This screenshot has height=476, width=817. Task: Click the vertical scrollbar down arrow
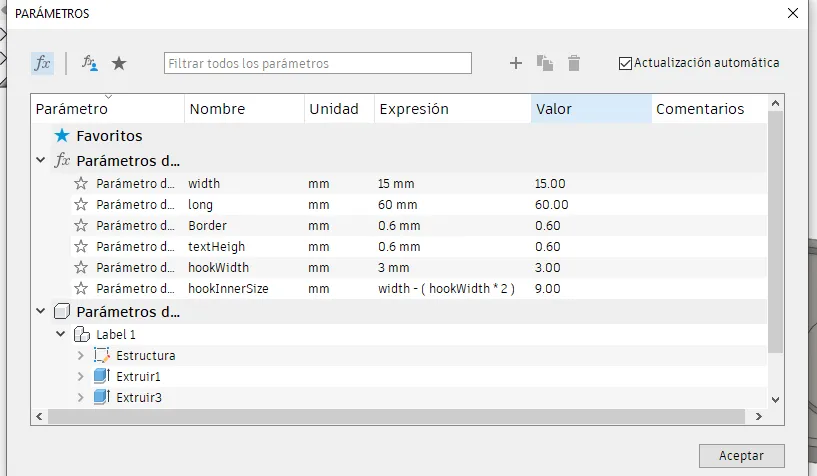coord(775,398)
